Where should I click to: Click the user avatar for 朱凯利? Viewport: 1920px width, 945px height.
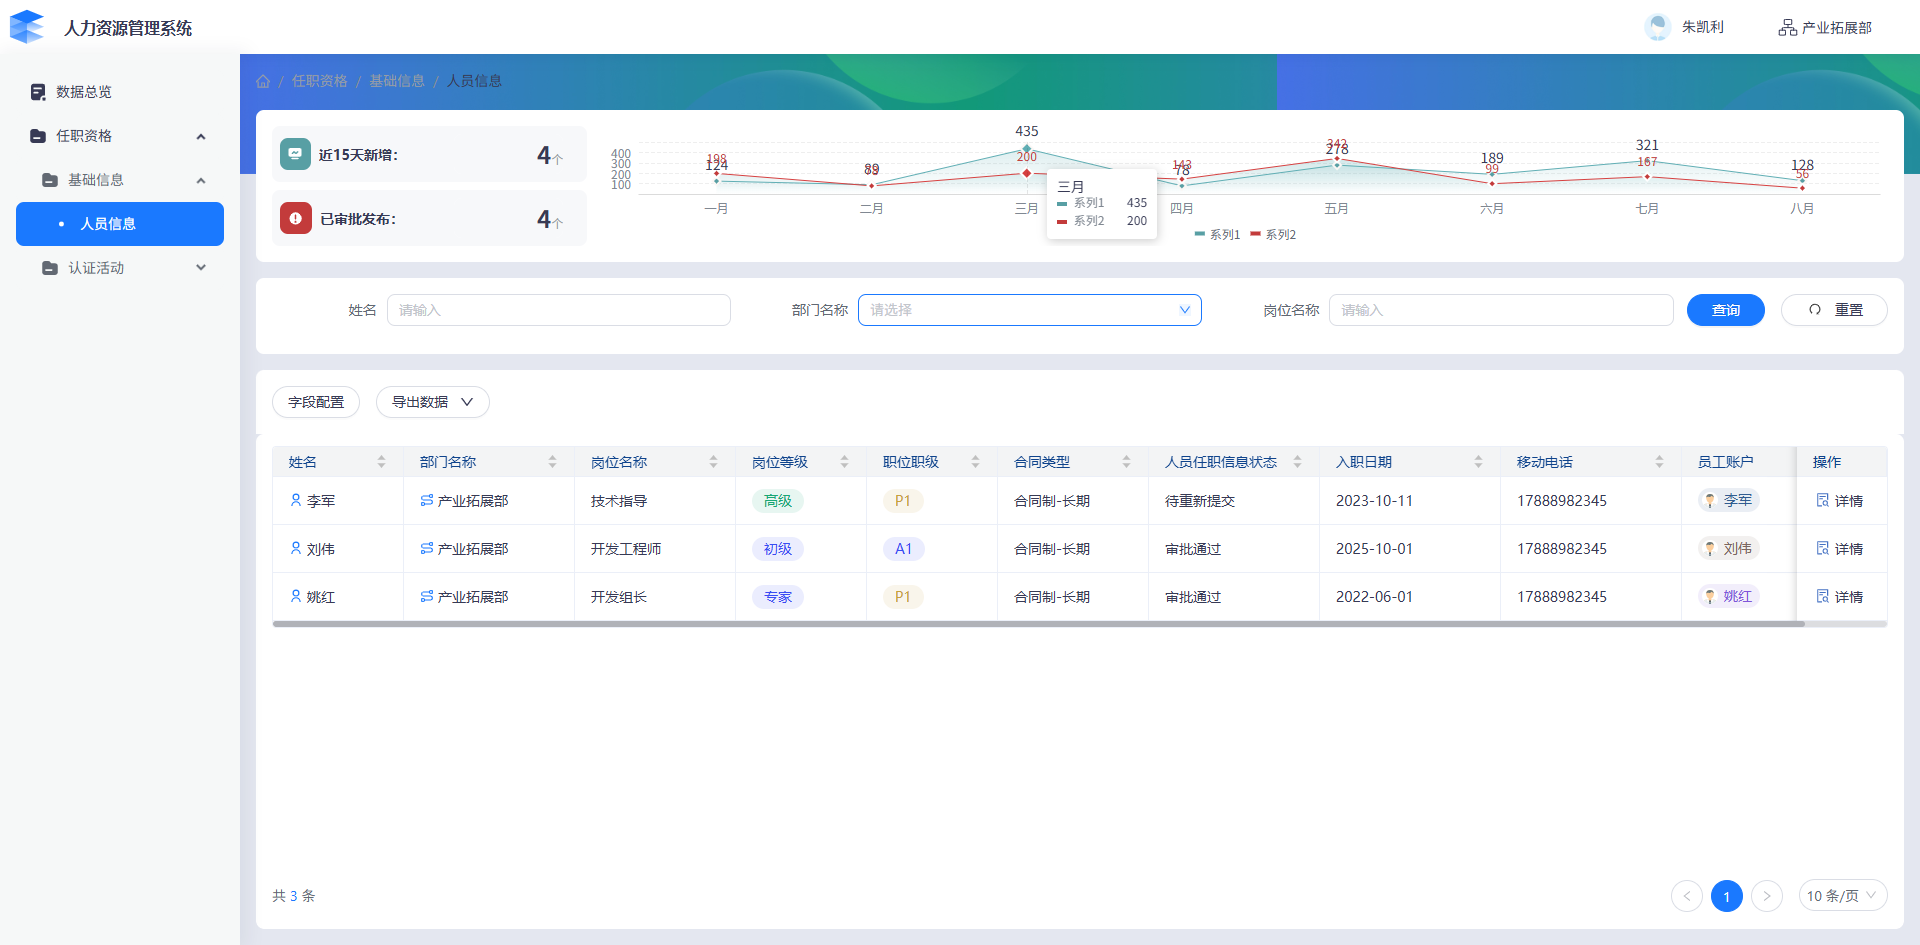point(1657,27)
